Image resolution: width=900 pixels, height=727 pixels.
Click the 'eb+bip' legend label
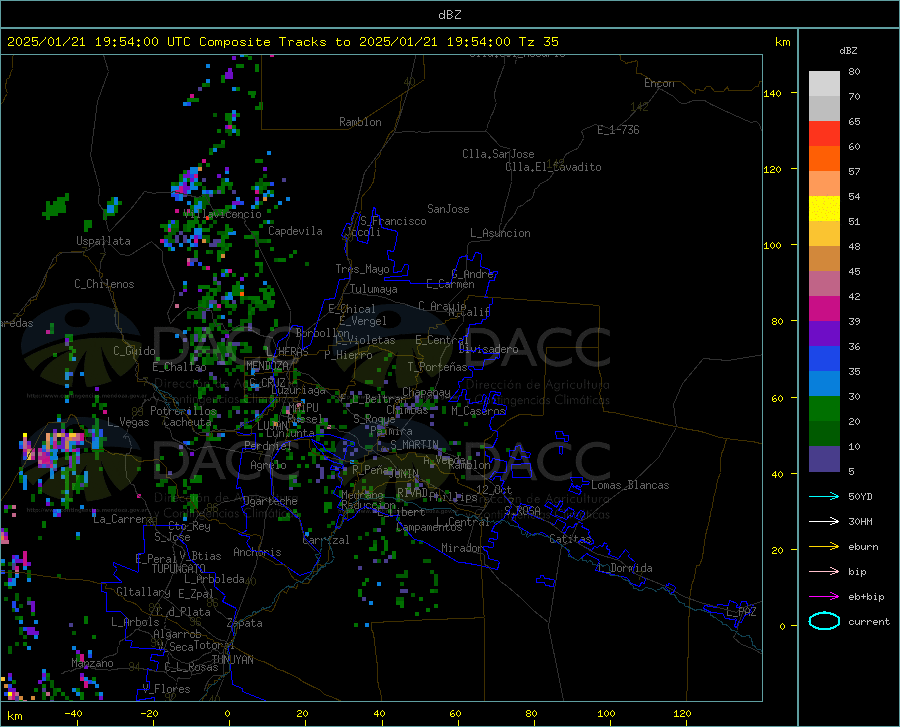pyautogui.click(x=866, y=597)
